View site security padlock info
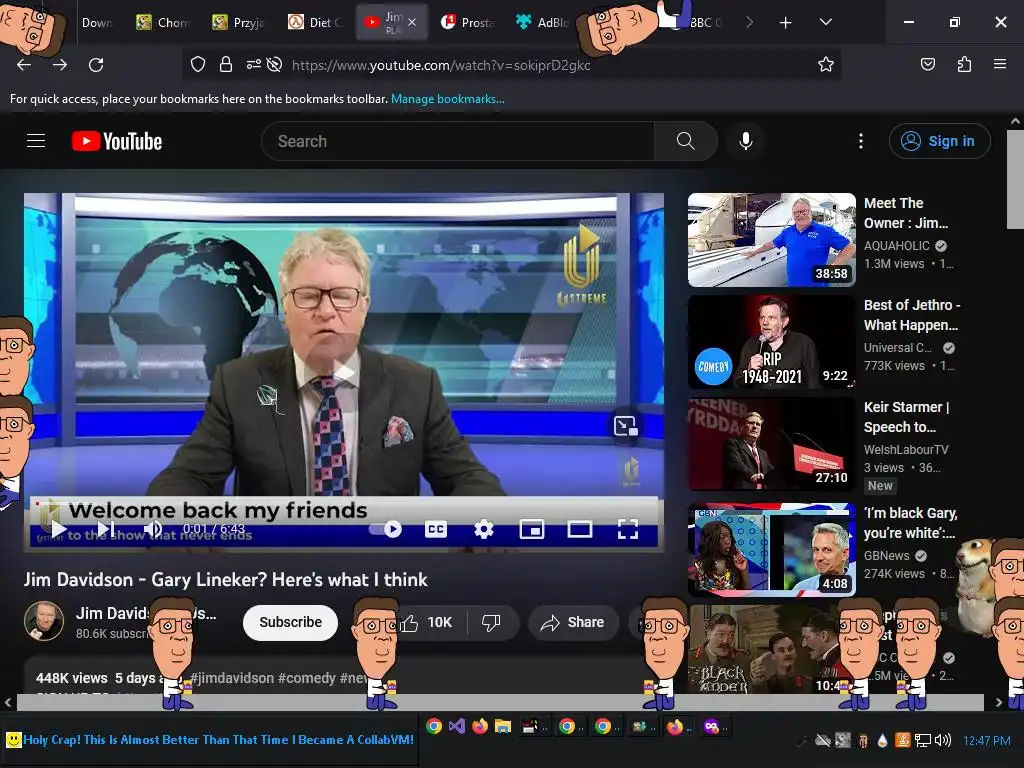Image resolution: width=1024 pixels, height=768 pixels. (x=226, y=64)
